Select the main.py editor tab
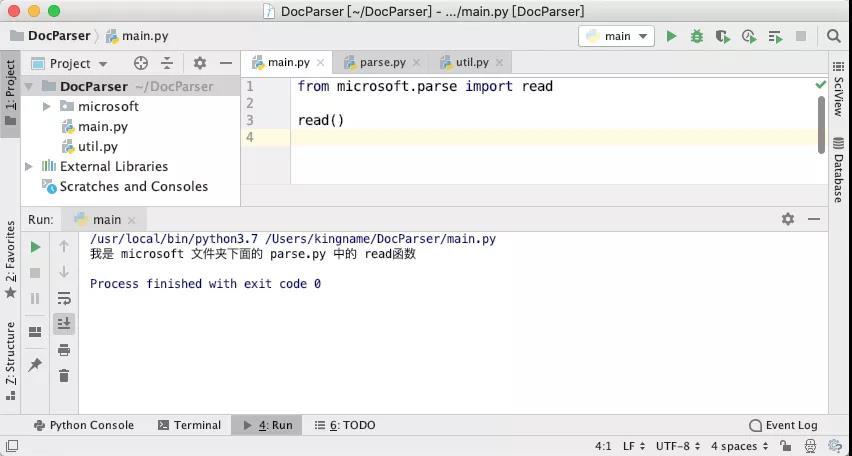852x456 pixels. 289,63
